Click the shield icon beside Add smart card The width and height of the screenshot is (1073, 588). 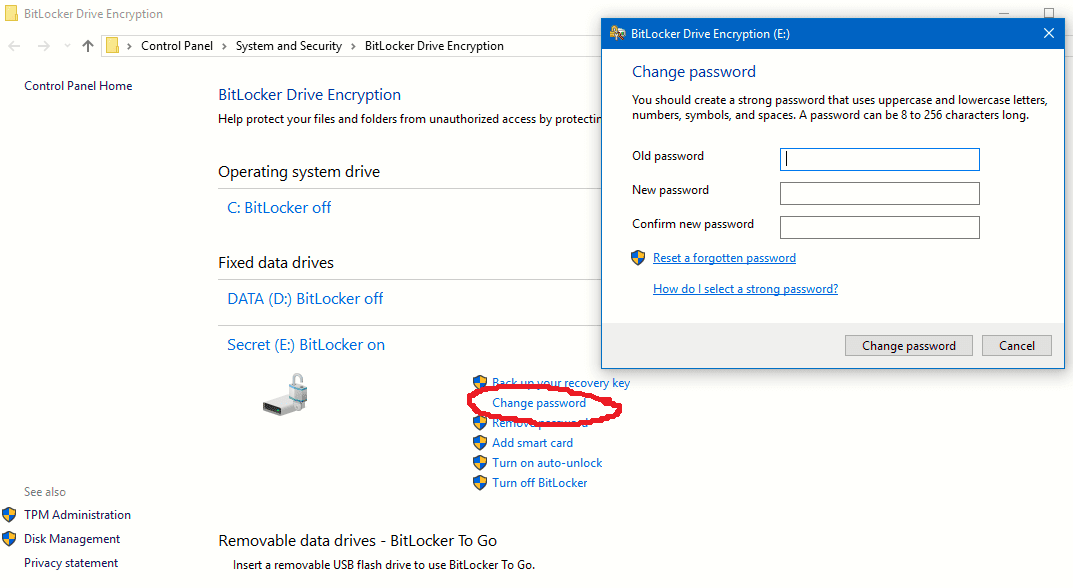480,443
